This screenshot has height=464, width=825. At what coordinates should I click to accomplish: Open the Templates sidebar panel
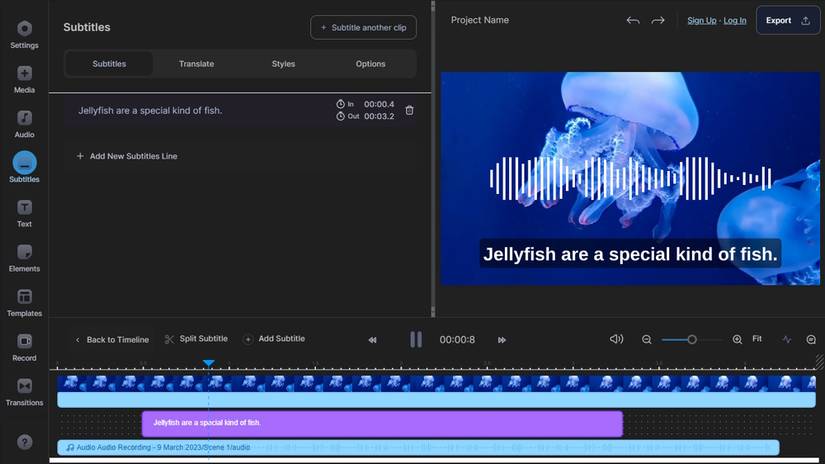pos(24,303)
